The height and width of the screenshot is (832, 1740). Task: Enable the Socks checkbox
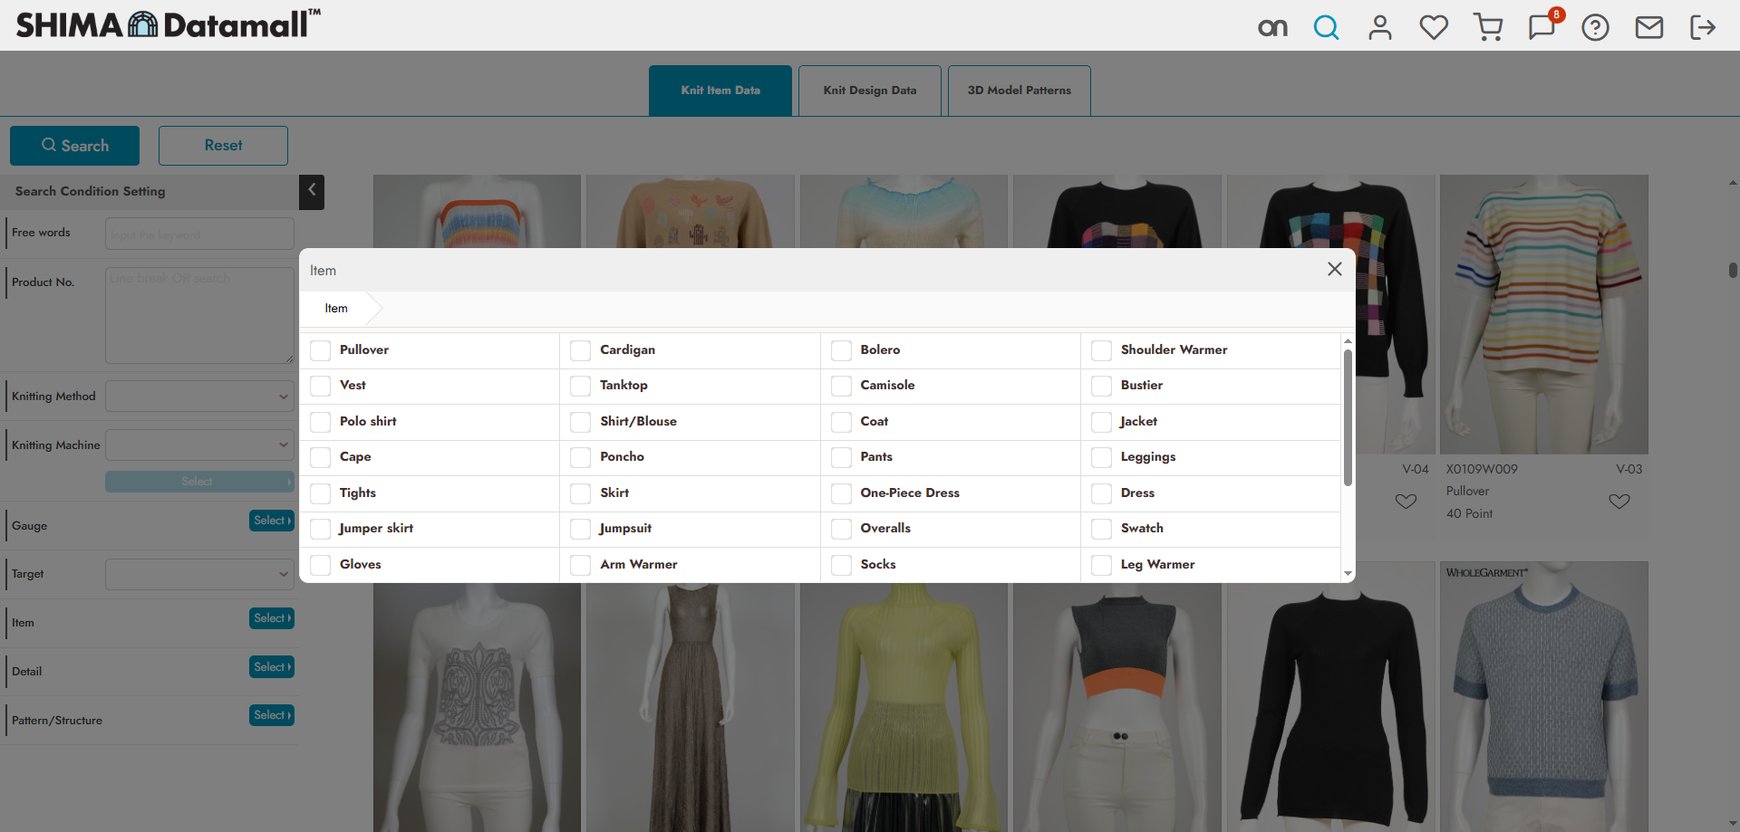(x=841, y=565)
